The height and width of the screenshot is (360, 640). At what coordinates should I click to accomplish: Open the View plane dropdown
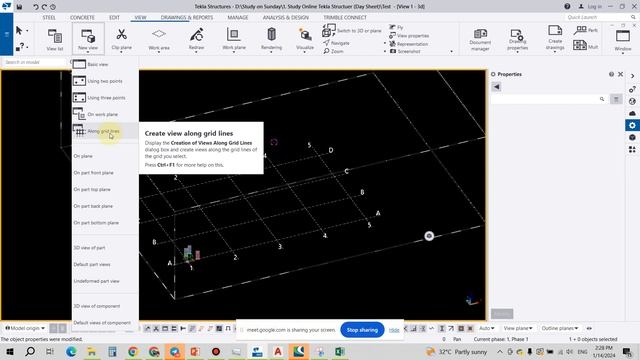[518, 328]
